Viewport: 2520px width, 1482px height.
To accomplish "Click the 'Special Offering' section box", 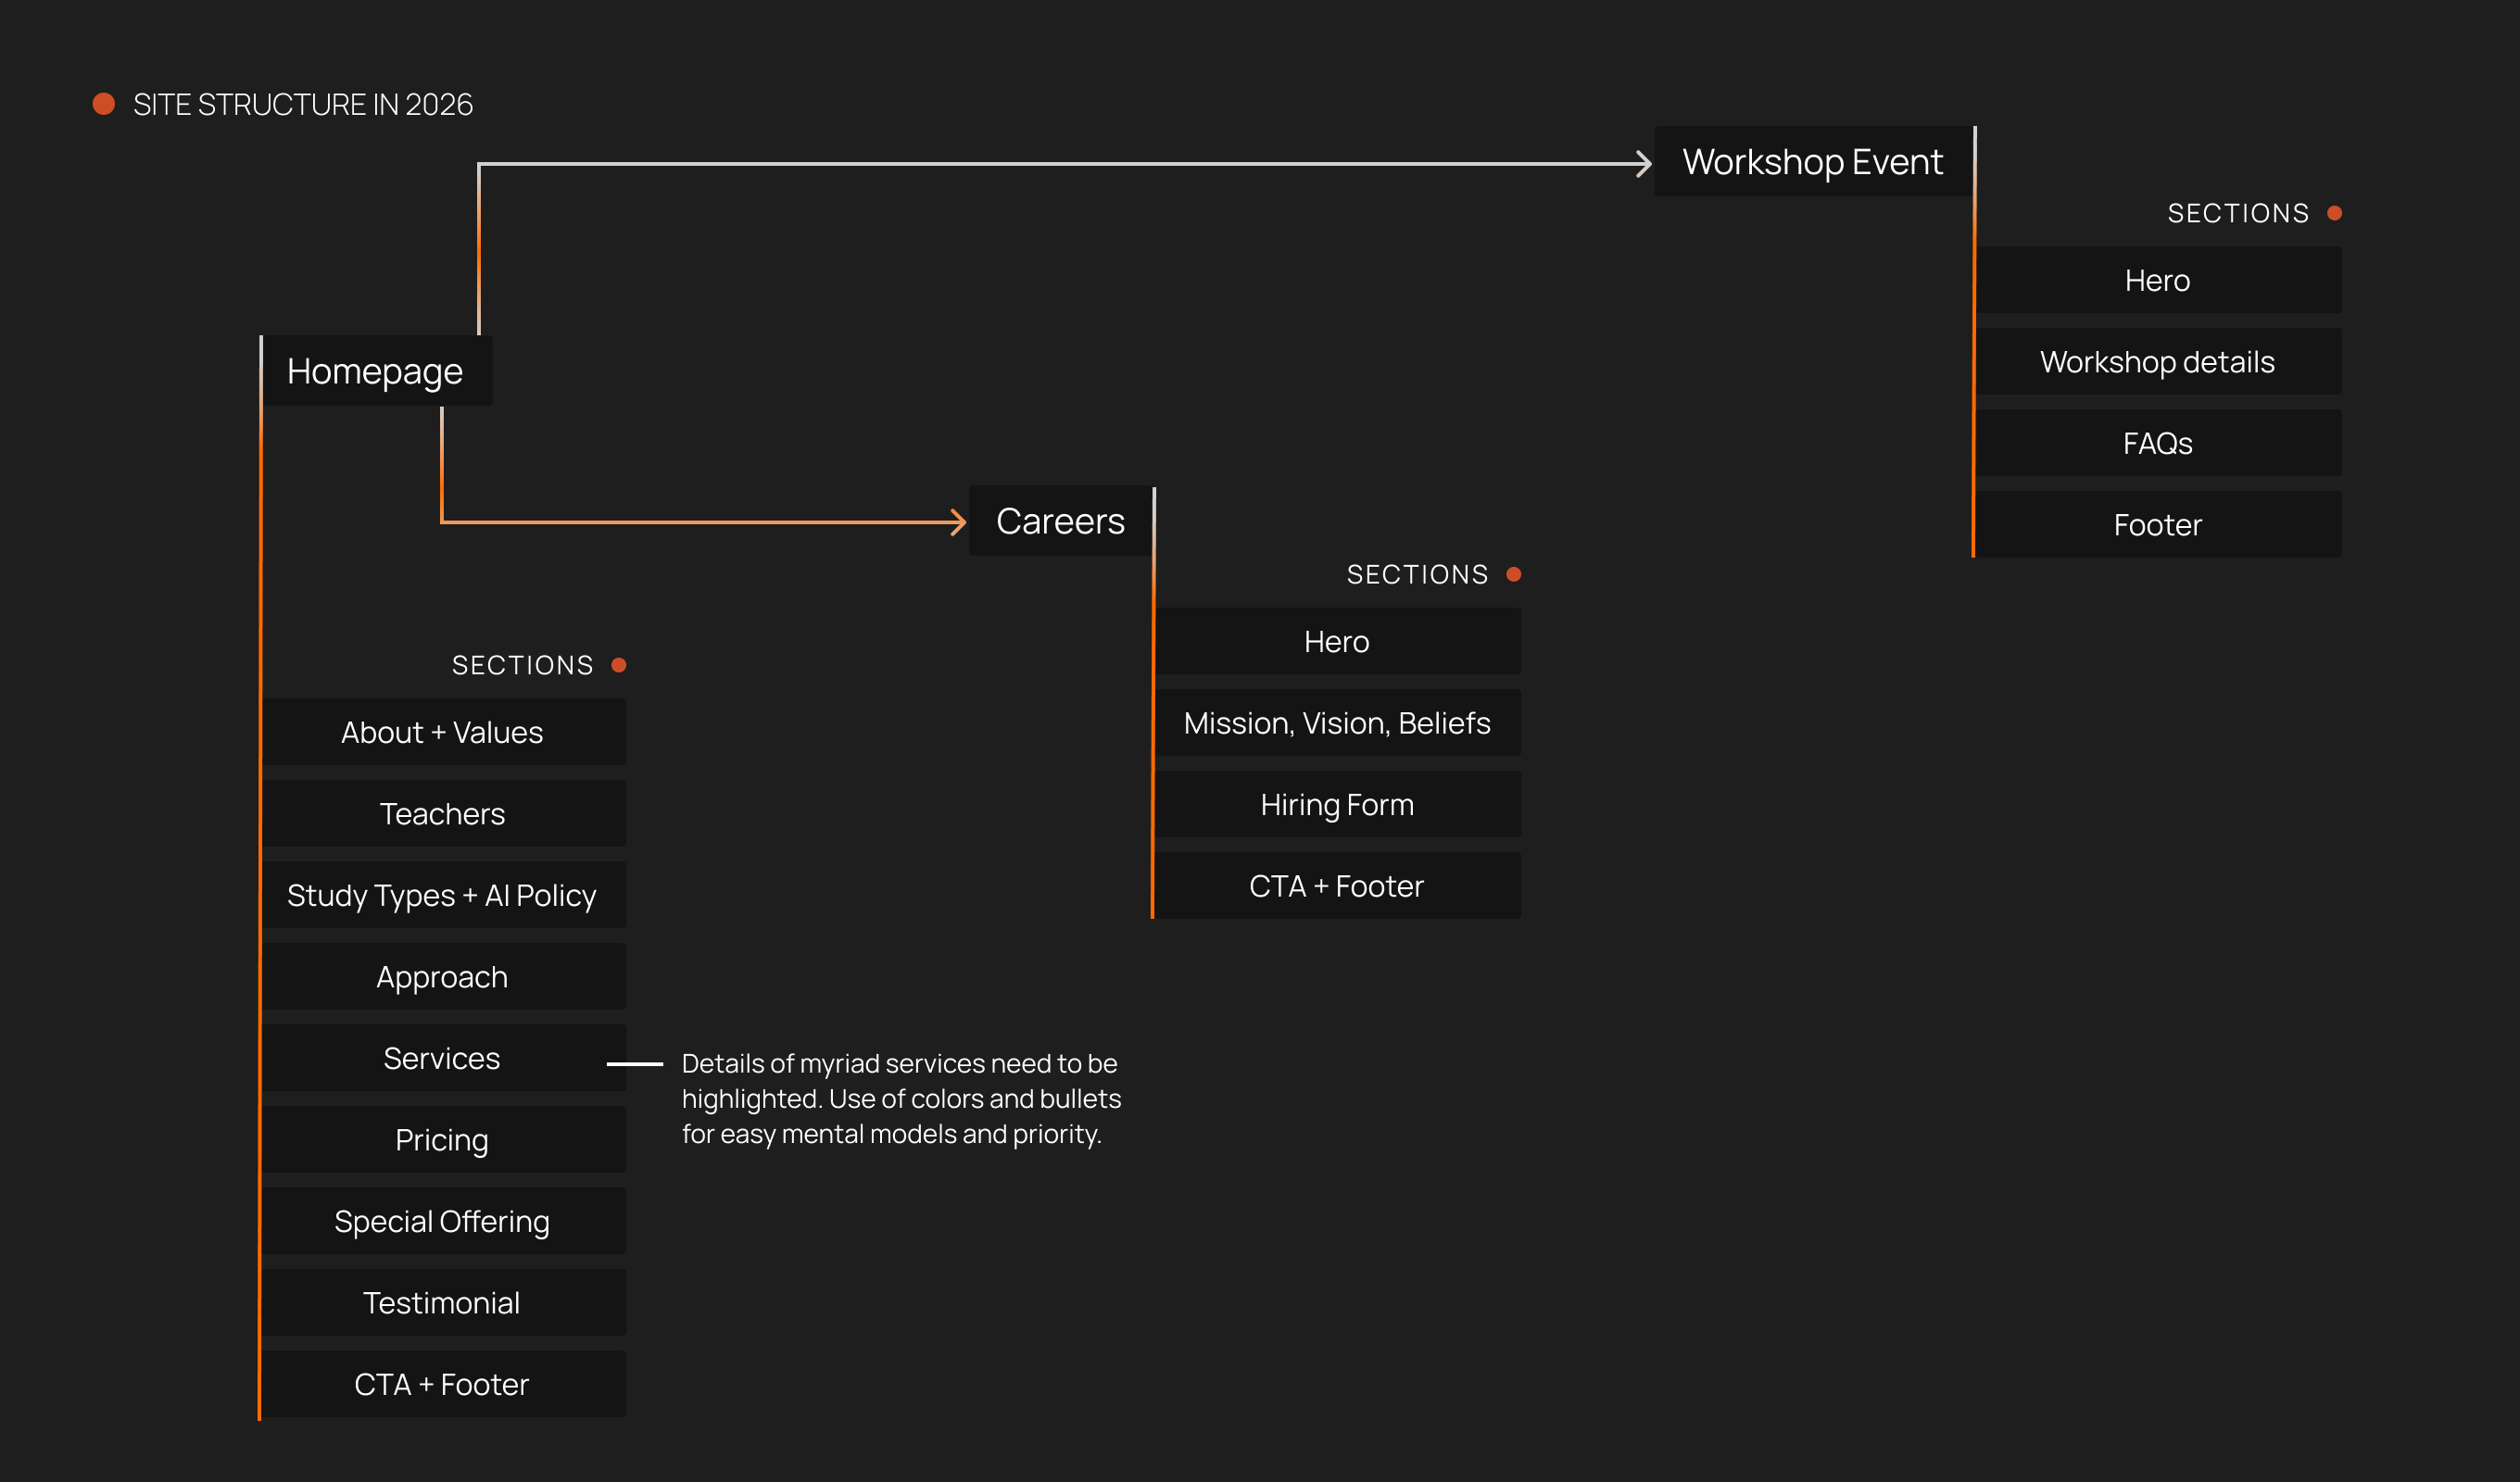I will (443, 1221).
